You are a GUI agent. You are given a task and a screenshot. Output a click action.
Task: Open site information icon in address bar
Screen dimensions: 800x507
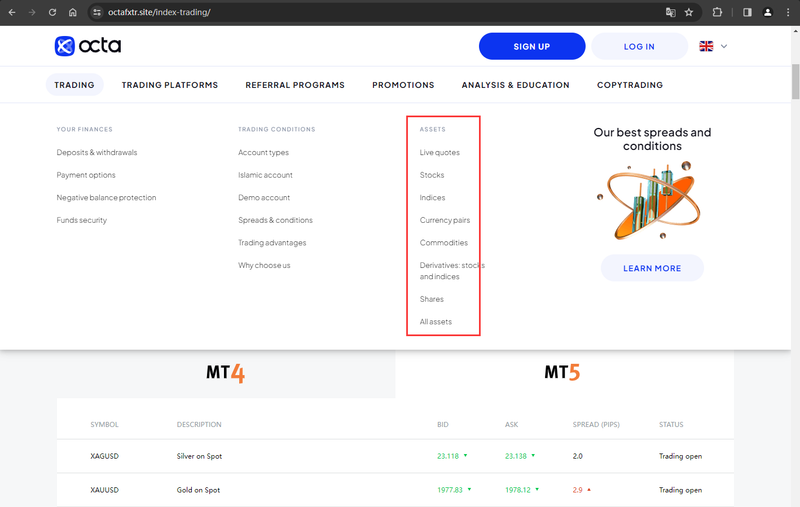point(97,12)
